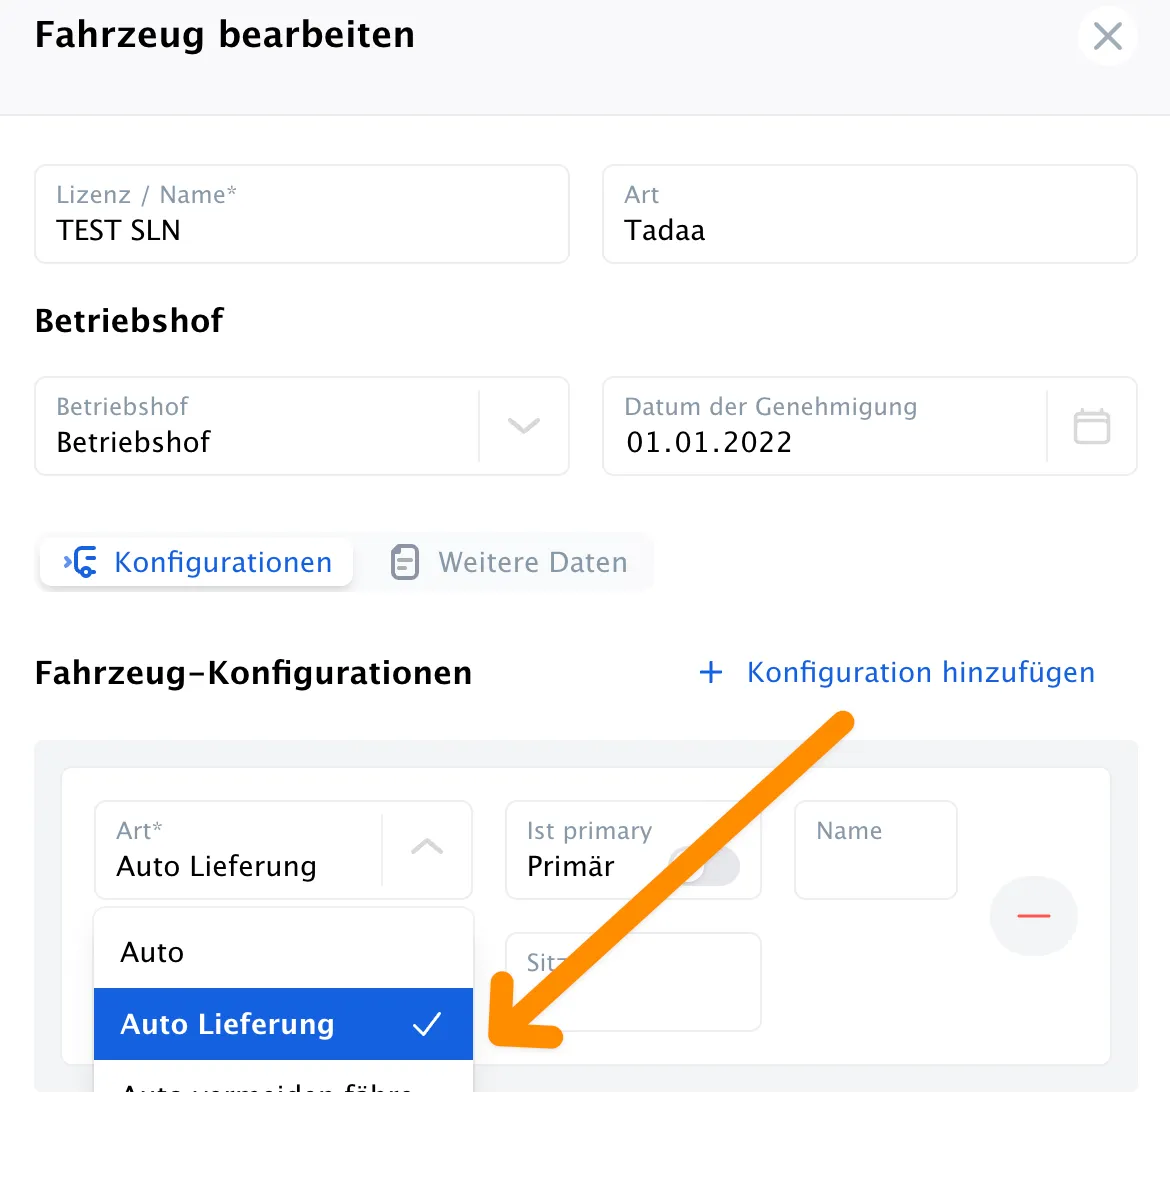The width and height of the screenshot is (1170, 1190).
Task: Collapse the Art dropdown chevron
Action: 427,846
